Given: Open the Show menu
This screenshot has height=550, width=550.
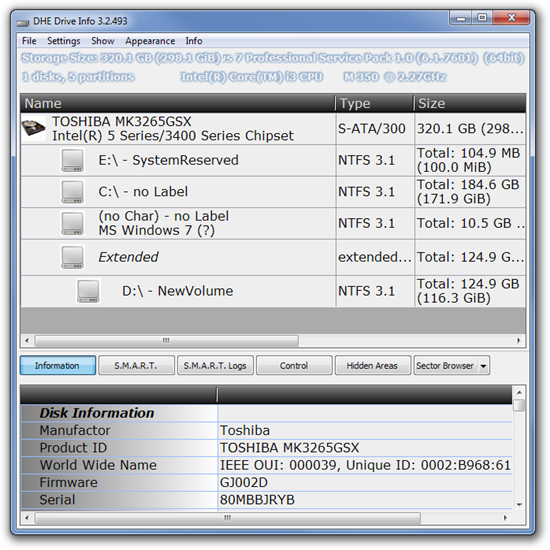Looking at the screenshot, I should [x=103, y=41].
